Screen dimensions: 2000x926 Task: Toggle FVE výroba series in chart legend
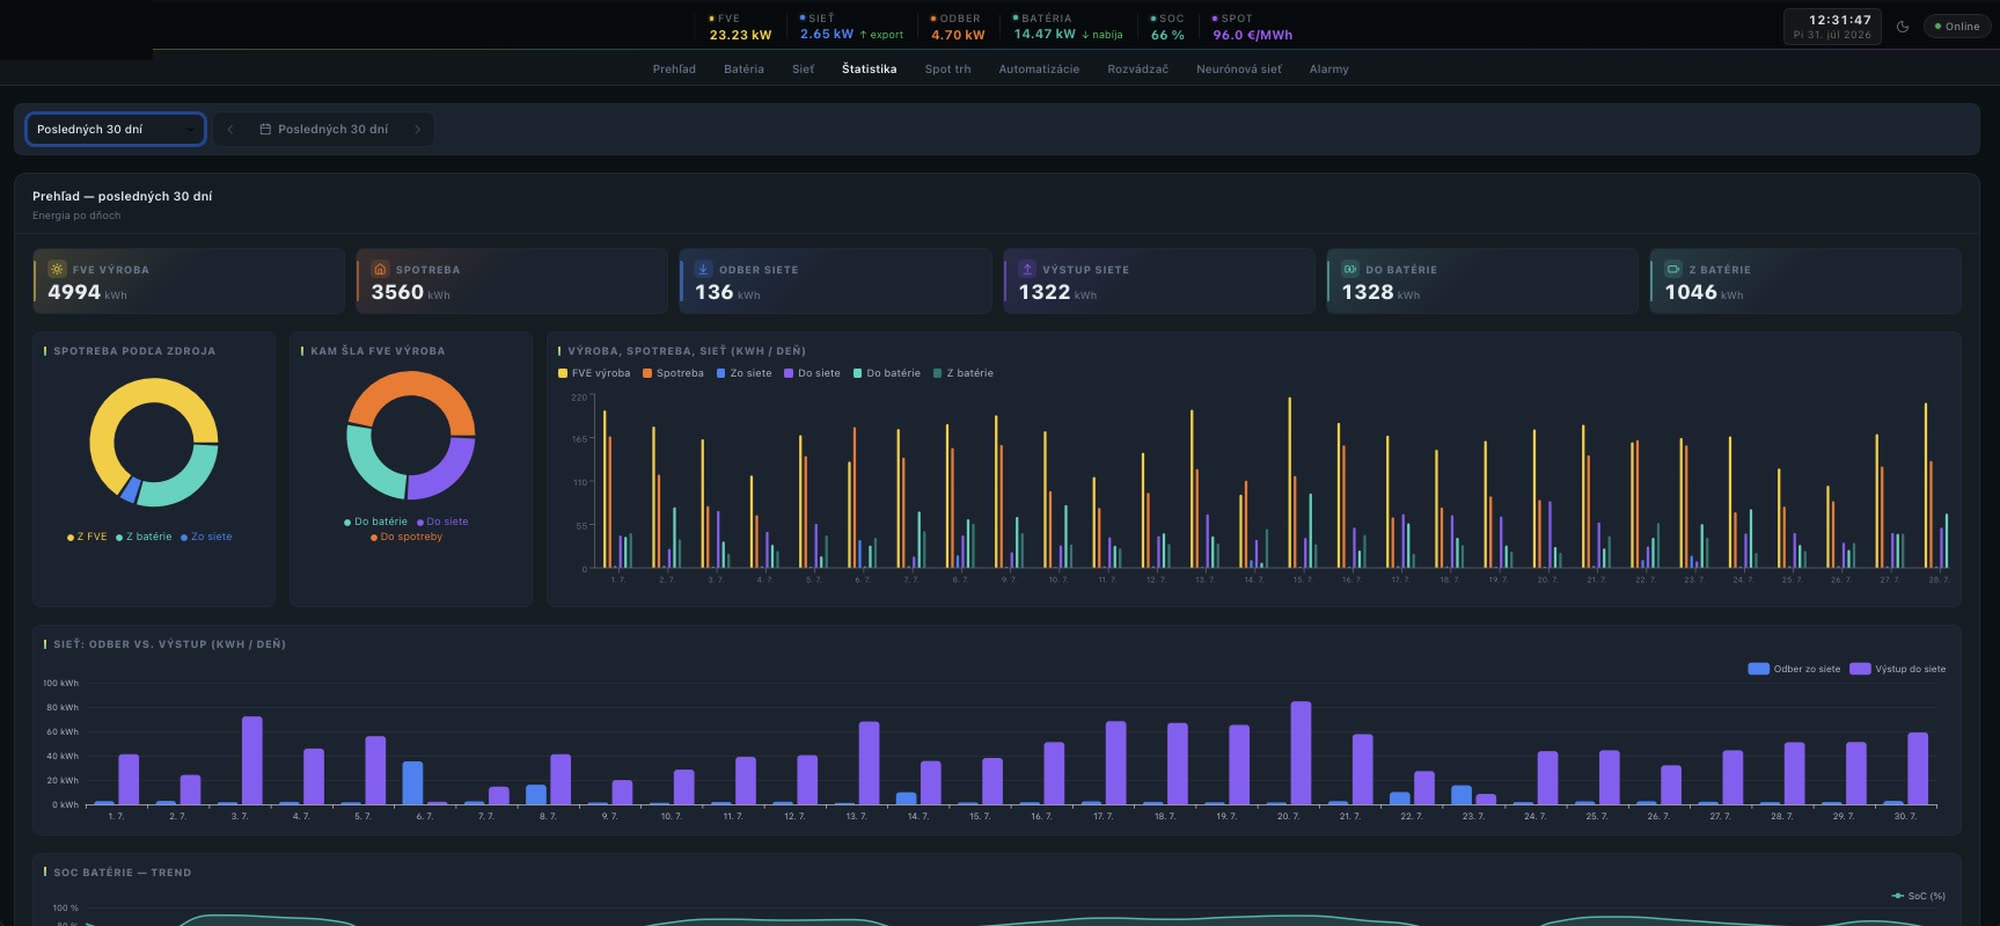(x=594, y=373)
